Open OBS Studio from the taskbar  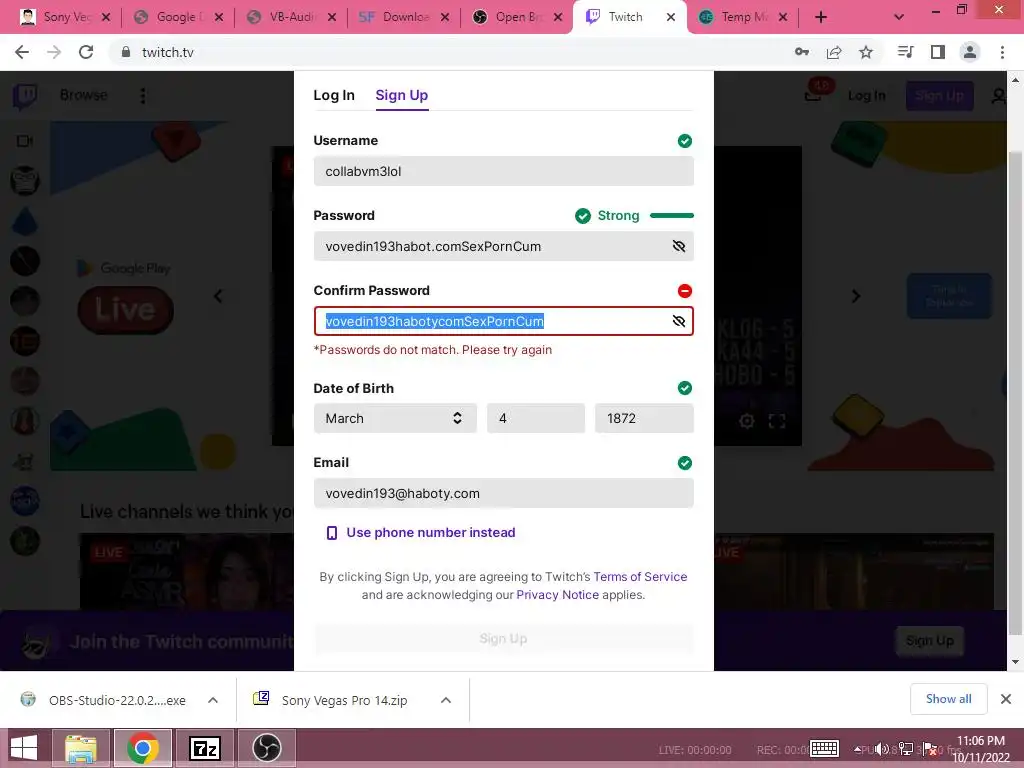[x=266, y=748]
